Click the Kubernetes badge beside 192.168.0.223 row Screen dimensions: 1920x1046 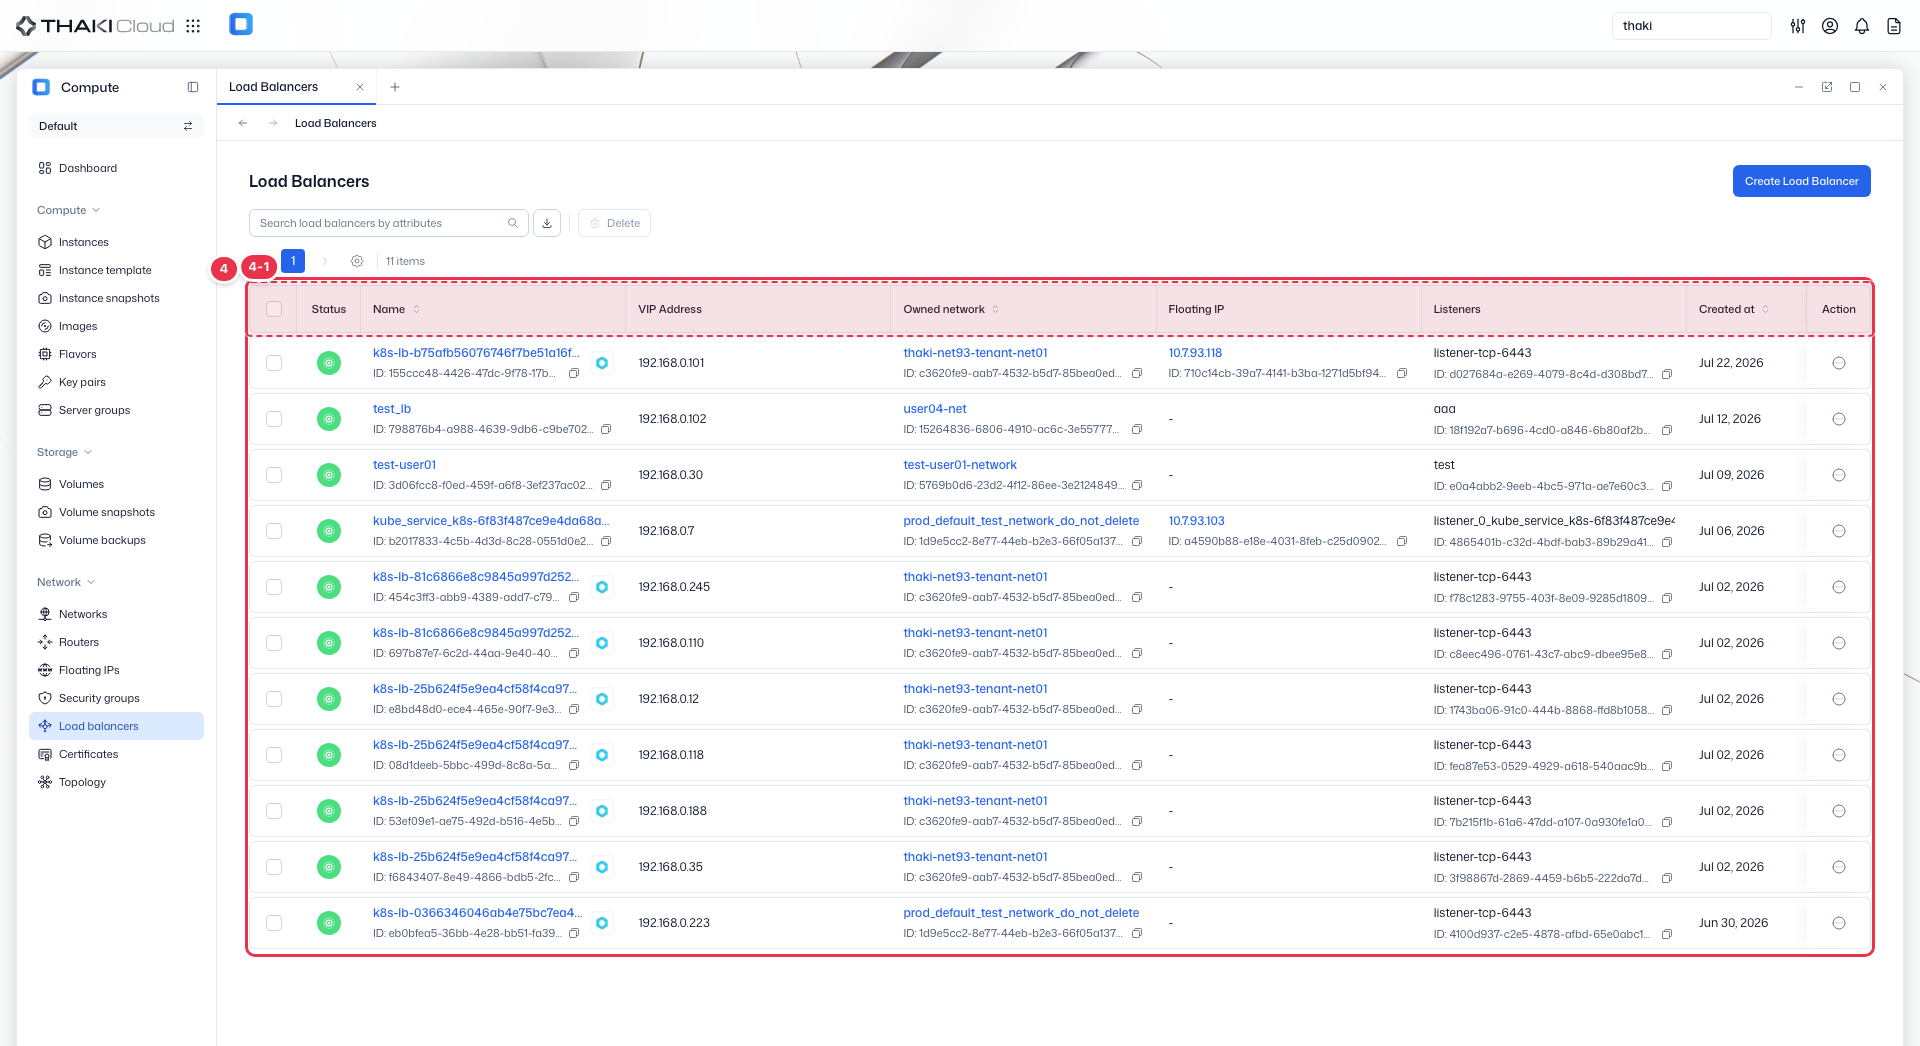coord(602,923)
